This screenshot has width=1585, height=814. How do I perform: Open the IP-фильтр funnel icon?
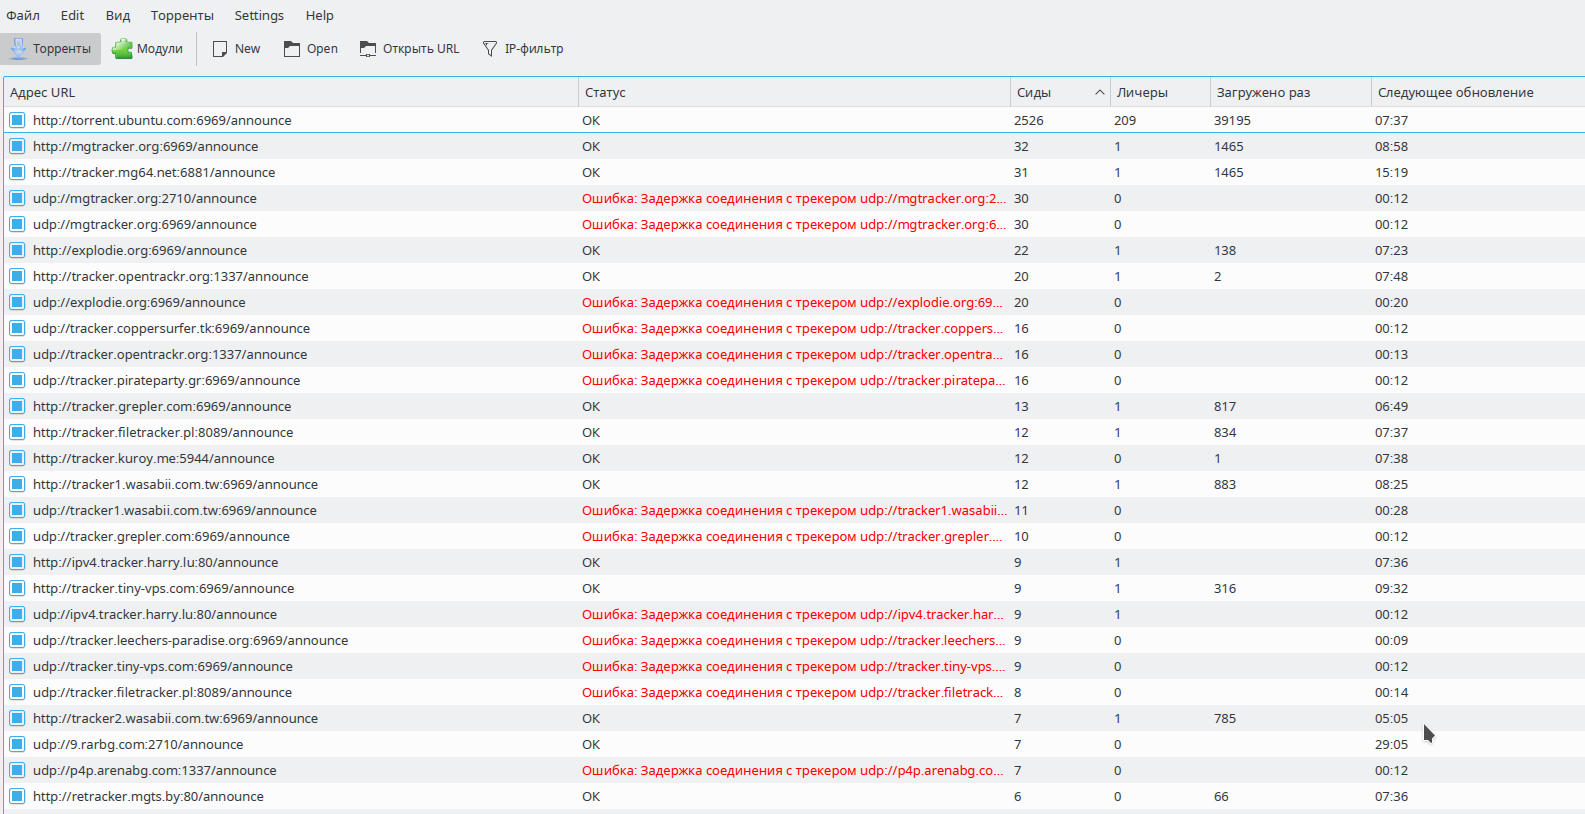click(x=489, y=49)
